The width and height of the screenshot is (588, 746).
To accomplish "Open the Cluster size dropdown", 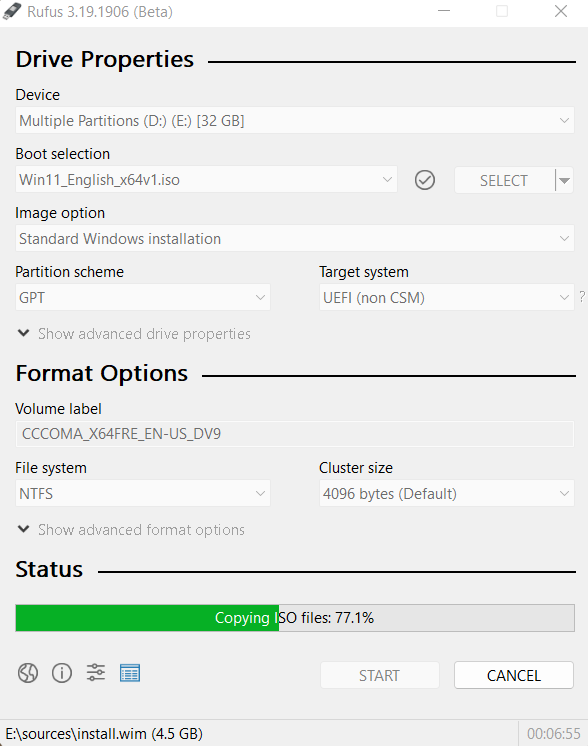I will pyautogui.click(x=446, y=493).
